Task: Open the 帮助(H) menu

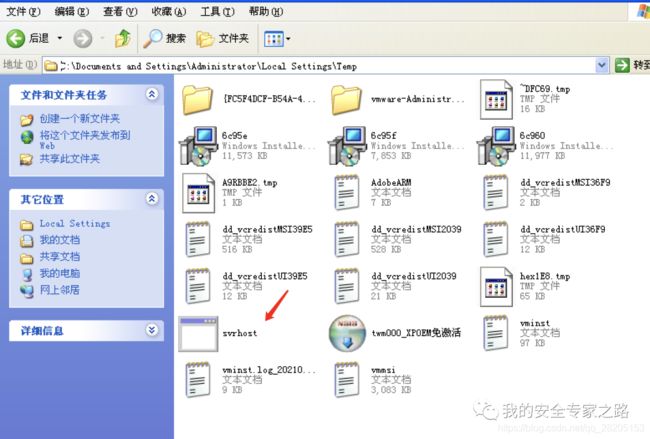Action: coord(266,11)
